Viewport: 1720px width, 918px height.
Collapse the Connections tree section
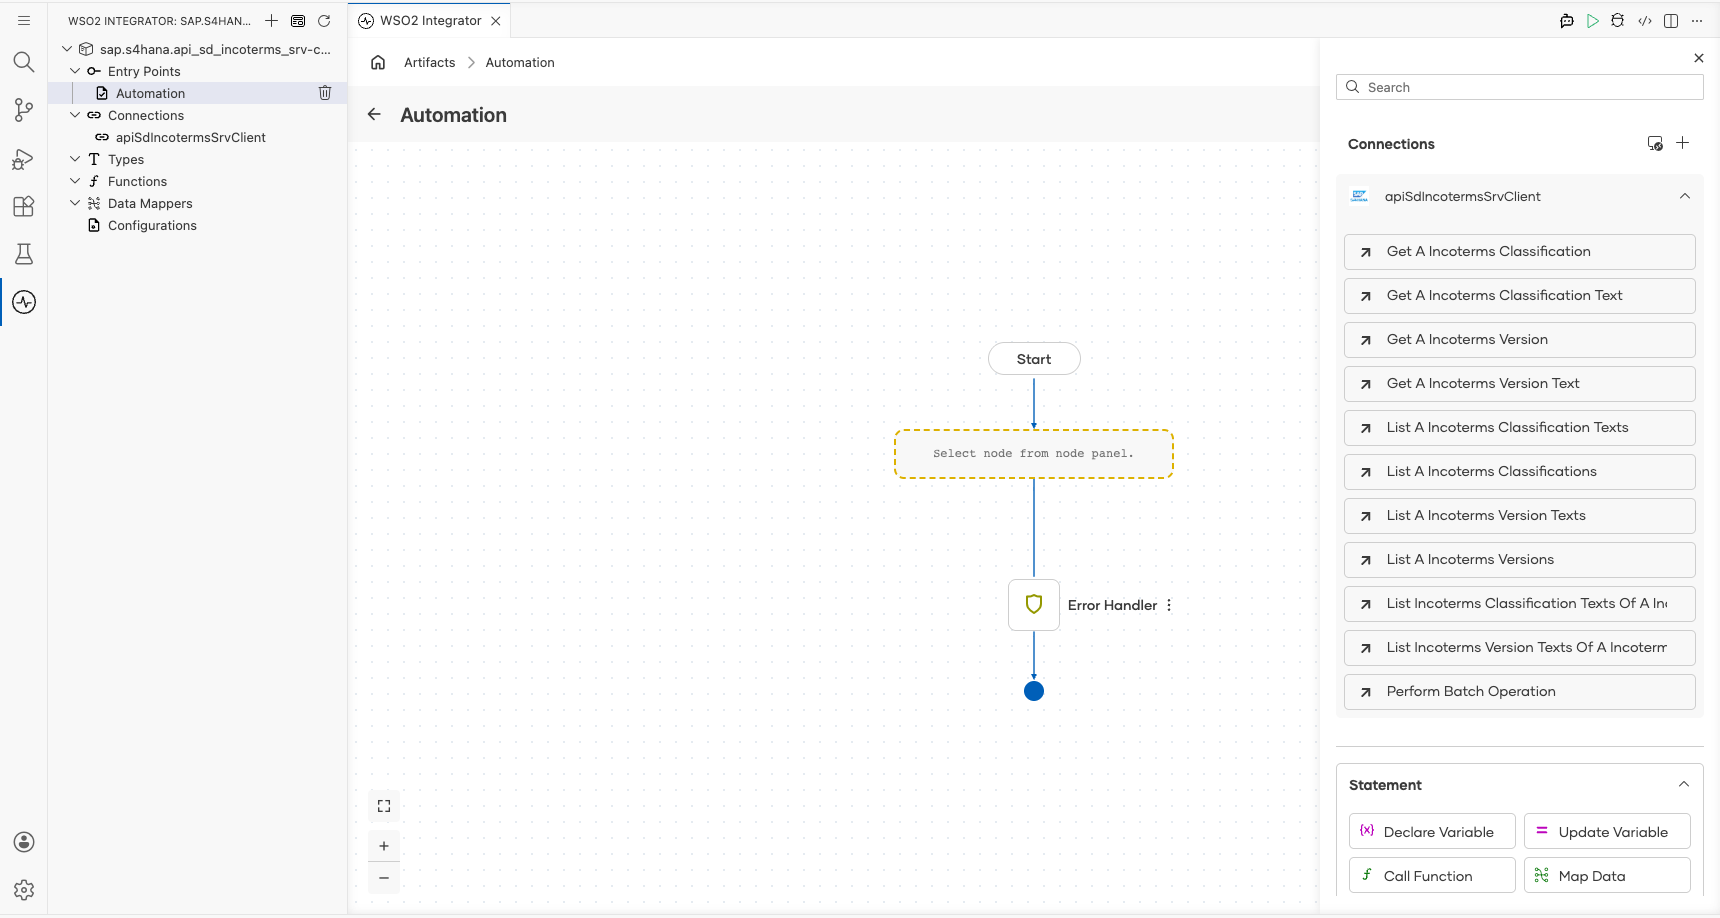click(x=75, y=115)
